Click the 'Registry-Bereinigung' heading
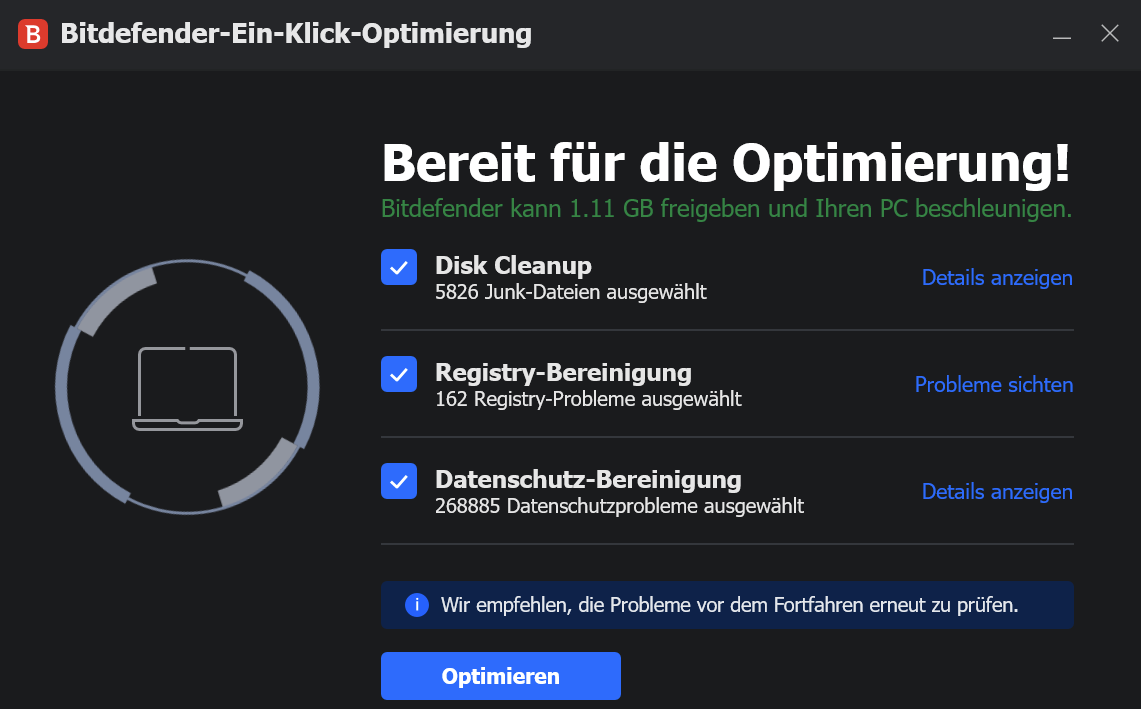The height and width of the screenshot is (709, 1141). pyautogui.click(x=563, y=372)
